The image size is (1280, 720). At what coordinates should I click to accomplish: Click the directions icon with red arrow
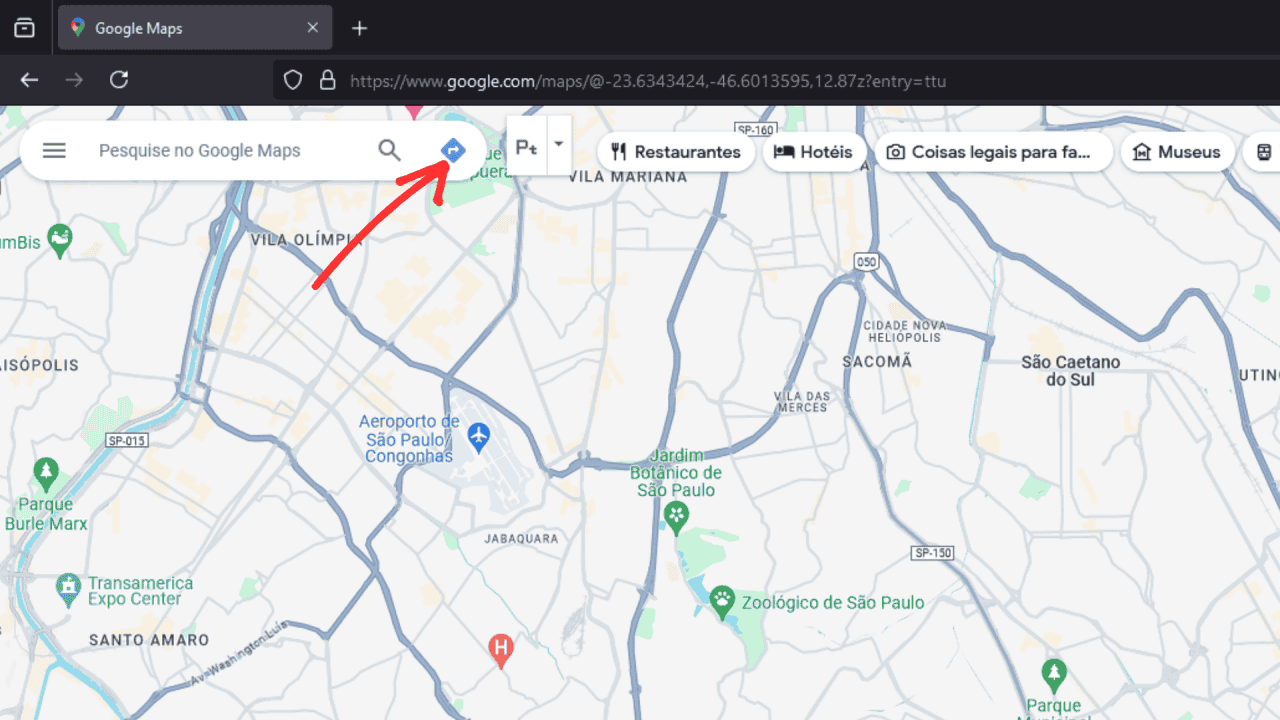(452, 150)
